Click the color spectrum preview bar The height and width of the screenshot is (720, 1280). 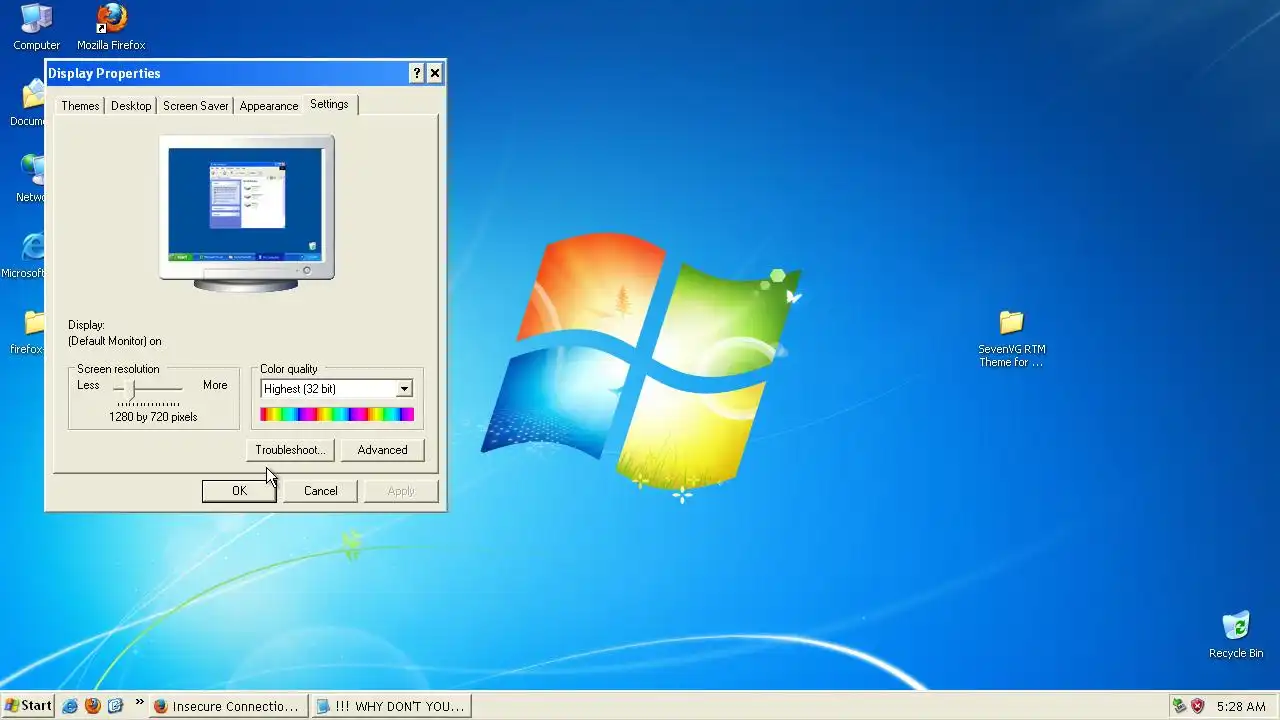coord(337,414)
